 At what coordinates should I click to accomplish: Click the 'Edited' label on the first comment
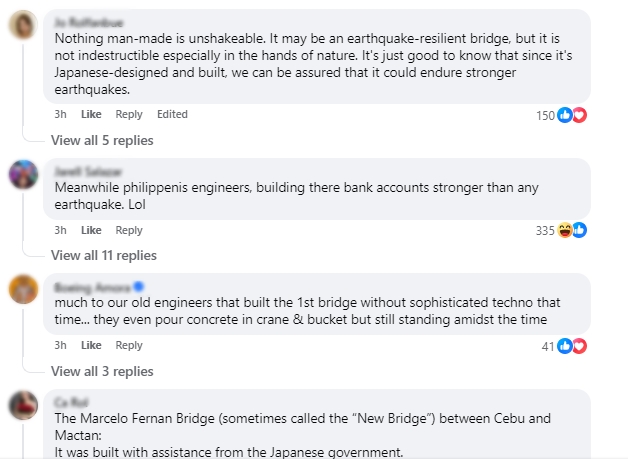[x=172, y=115]
